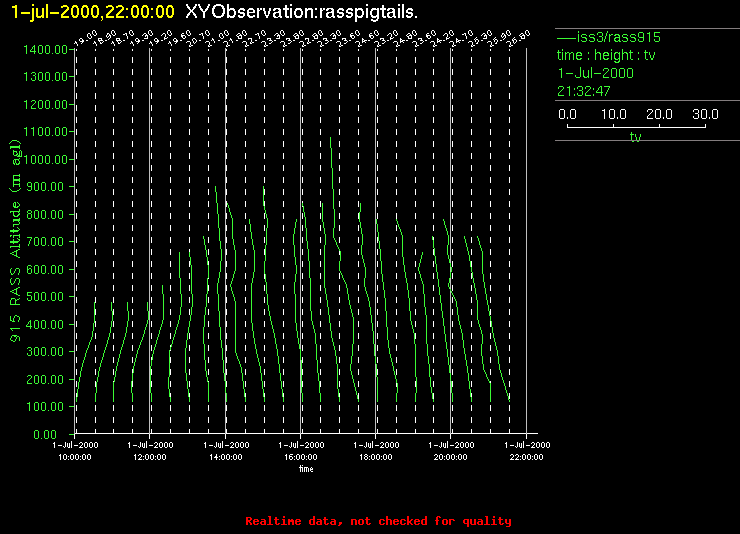Click the '22:00:00' time axis label
Image resolution: width=740 pixels, height=534 pixels.
(526, 457)
